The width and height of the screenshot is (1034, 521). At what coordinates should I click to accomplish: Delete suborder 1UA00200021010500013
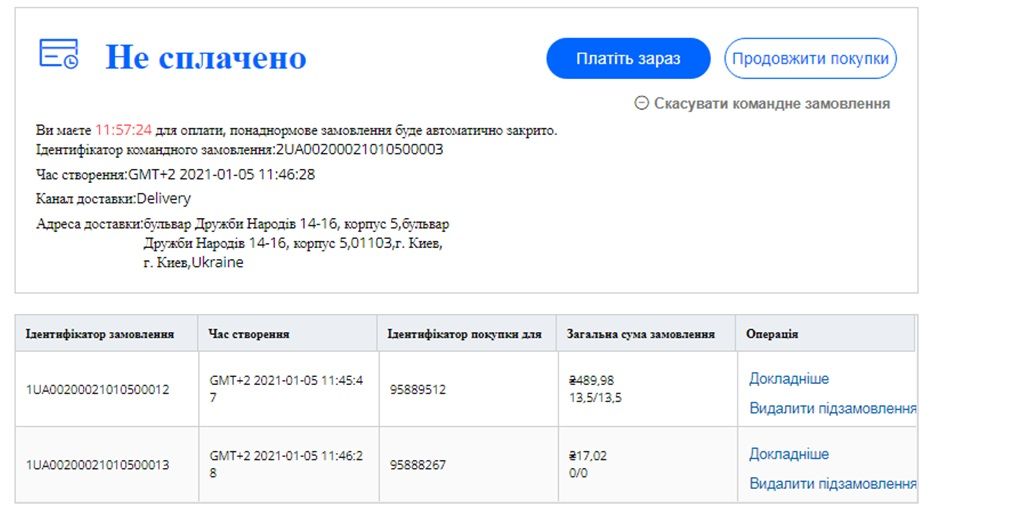(832, 484)
